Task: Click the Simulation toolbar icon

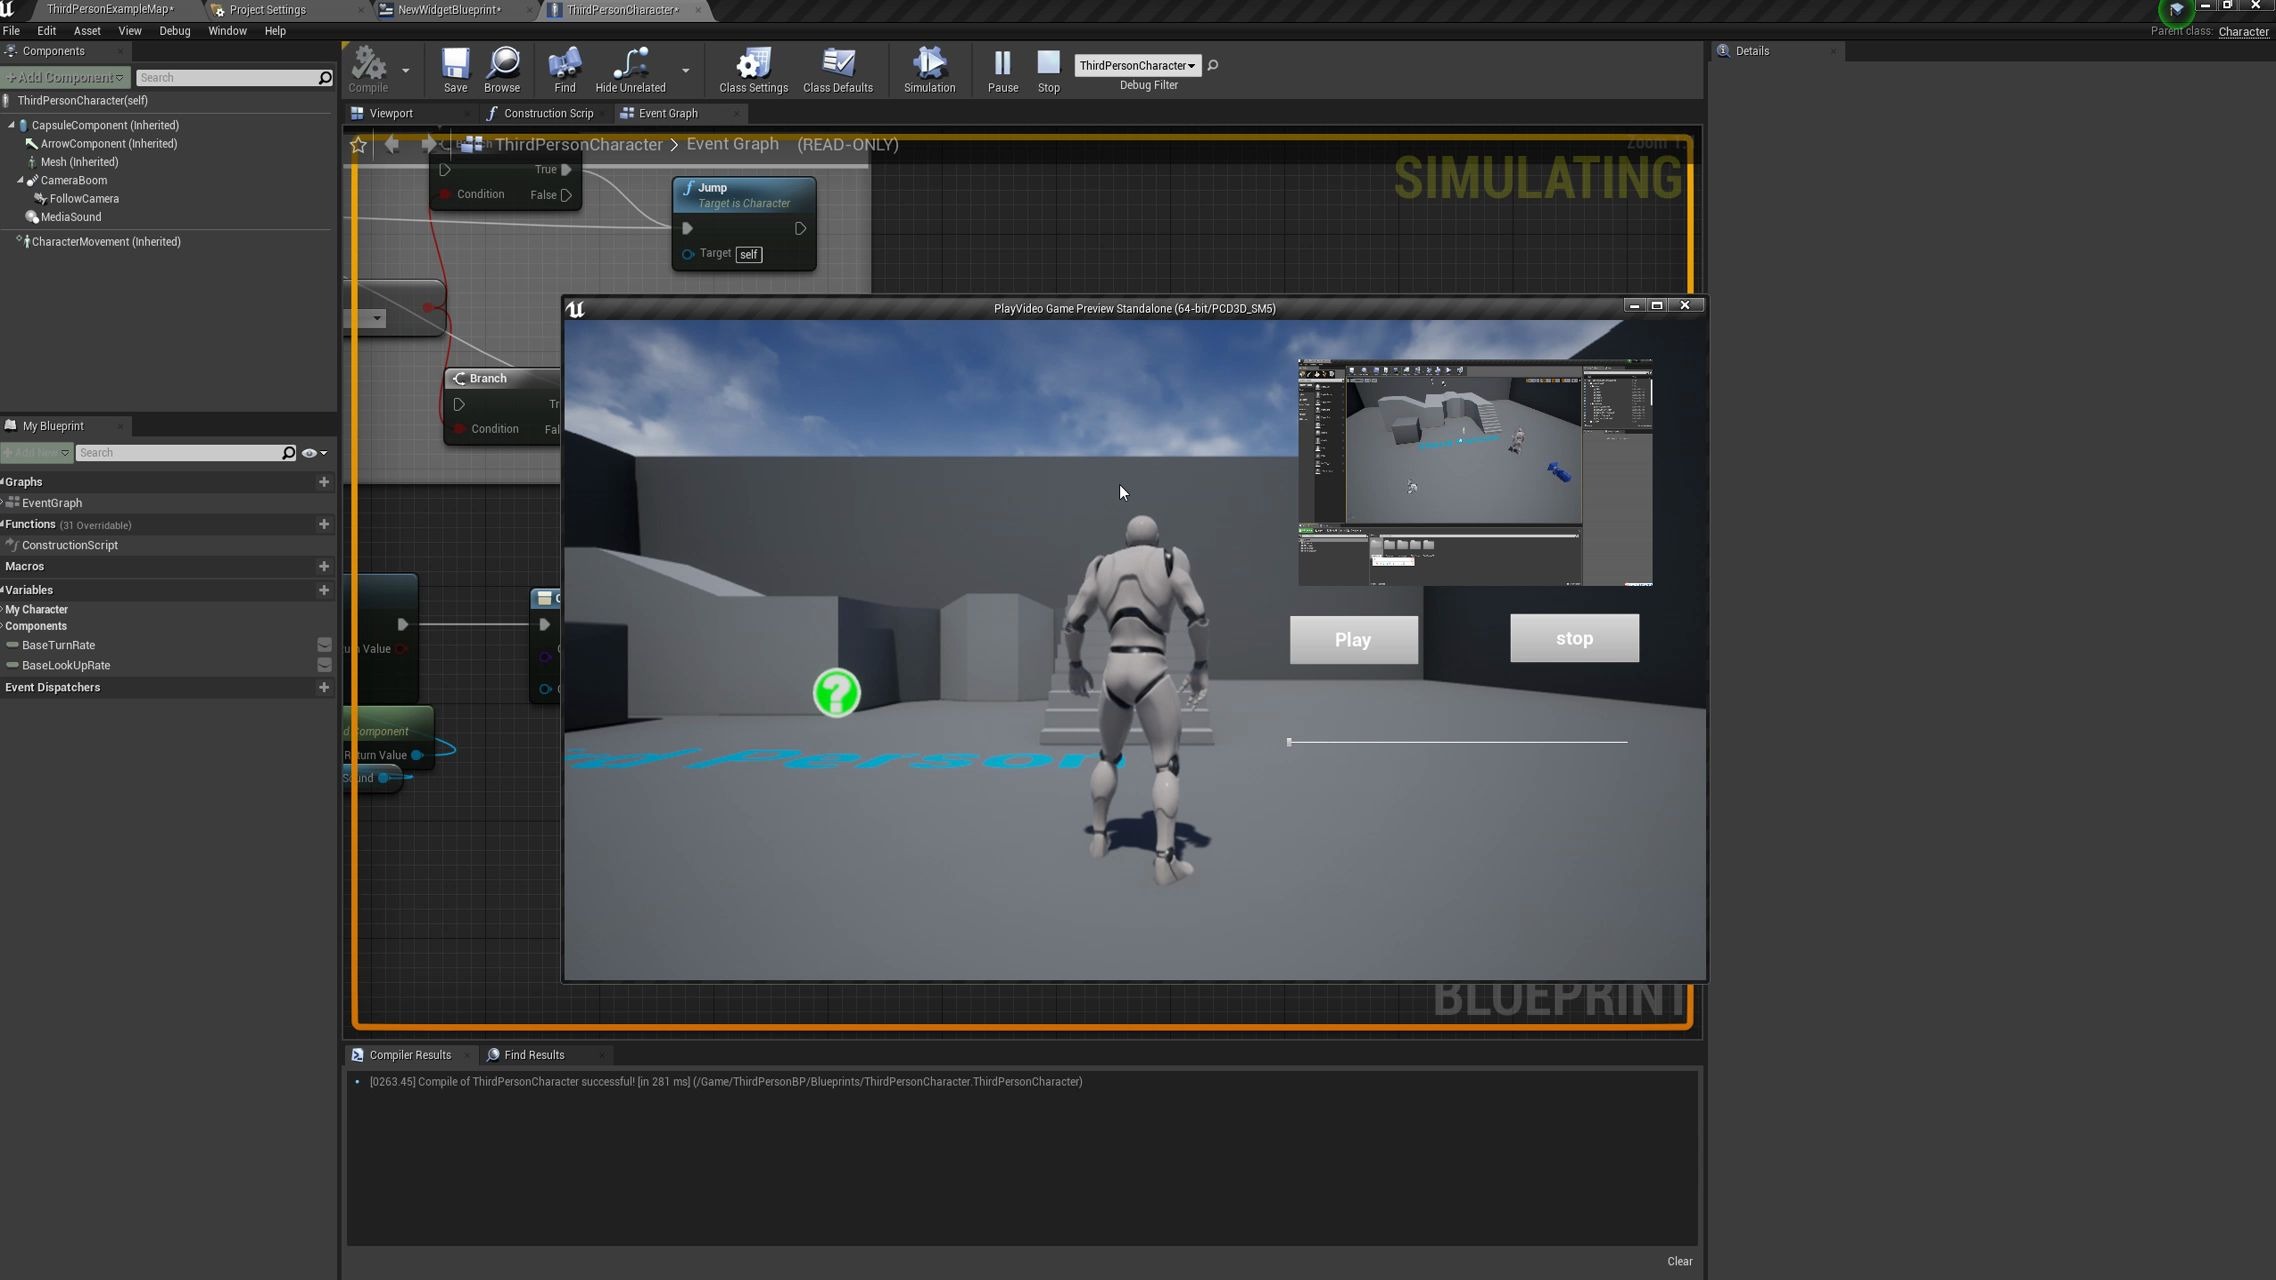Action: pyautogui.click(x=929, y=69)
